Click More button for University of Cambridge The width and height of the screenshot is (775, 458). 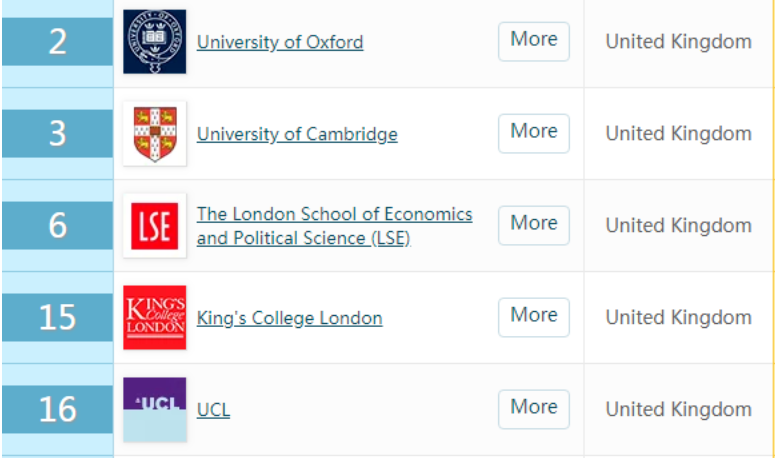pos(534,133)
